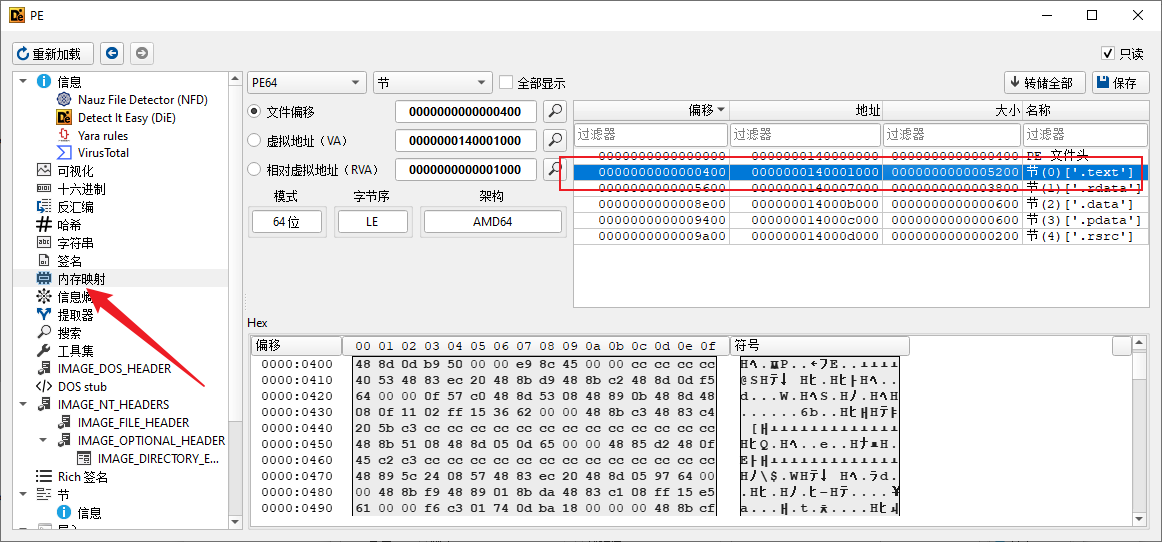Open VirusTotal in the sidebar
The width and height of the screenshot is (1162, 542).
point(103,153)
